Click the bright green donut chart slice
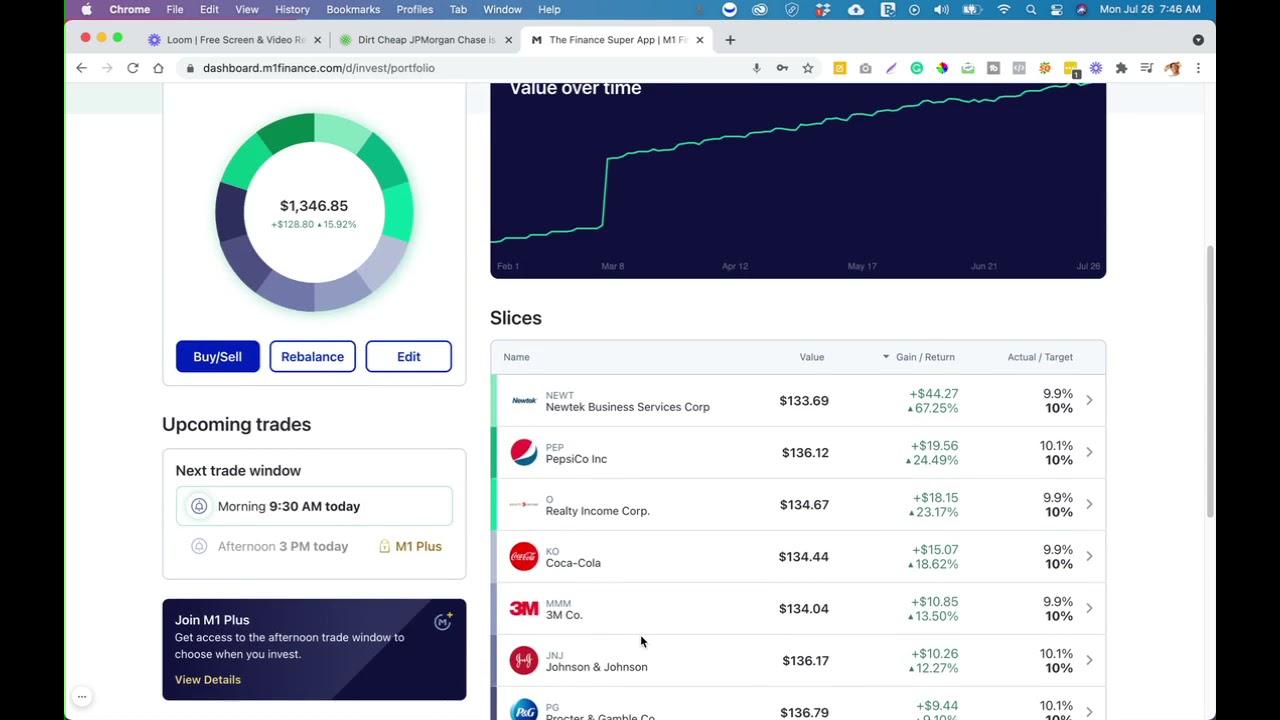Viewport: 1280px width, 720px height. (399, 211)
